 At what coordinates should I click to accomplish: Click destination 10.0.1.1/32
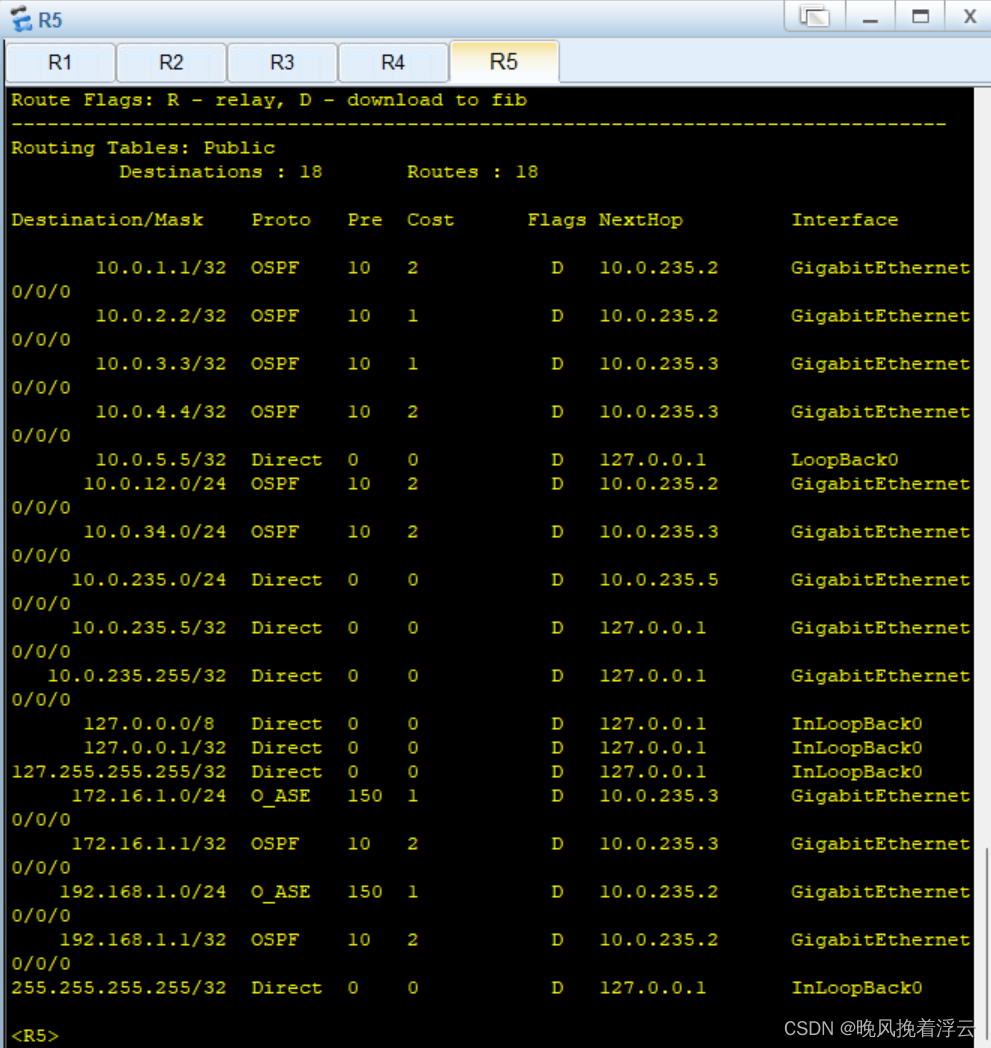tap(160, 267)
